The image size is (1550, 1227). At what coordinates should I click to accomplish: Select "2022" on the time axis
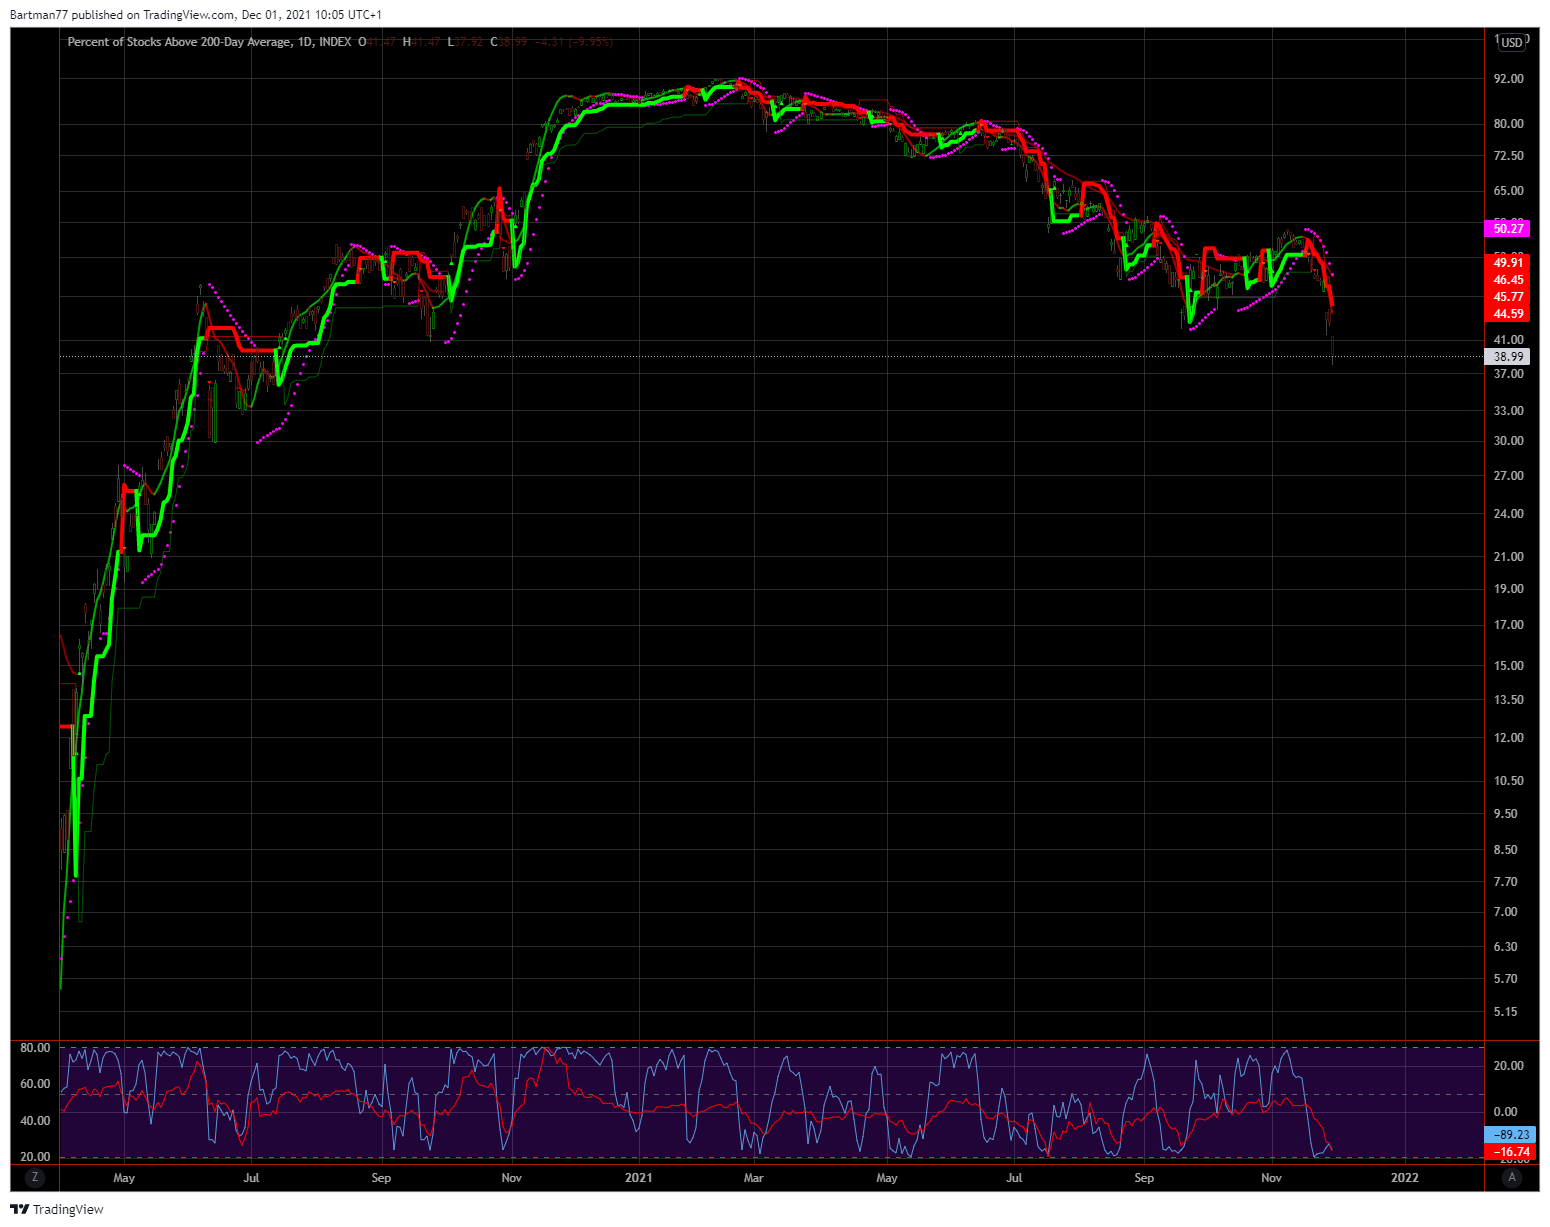click(x=1406, y=1178)
